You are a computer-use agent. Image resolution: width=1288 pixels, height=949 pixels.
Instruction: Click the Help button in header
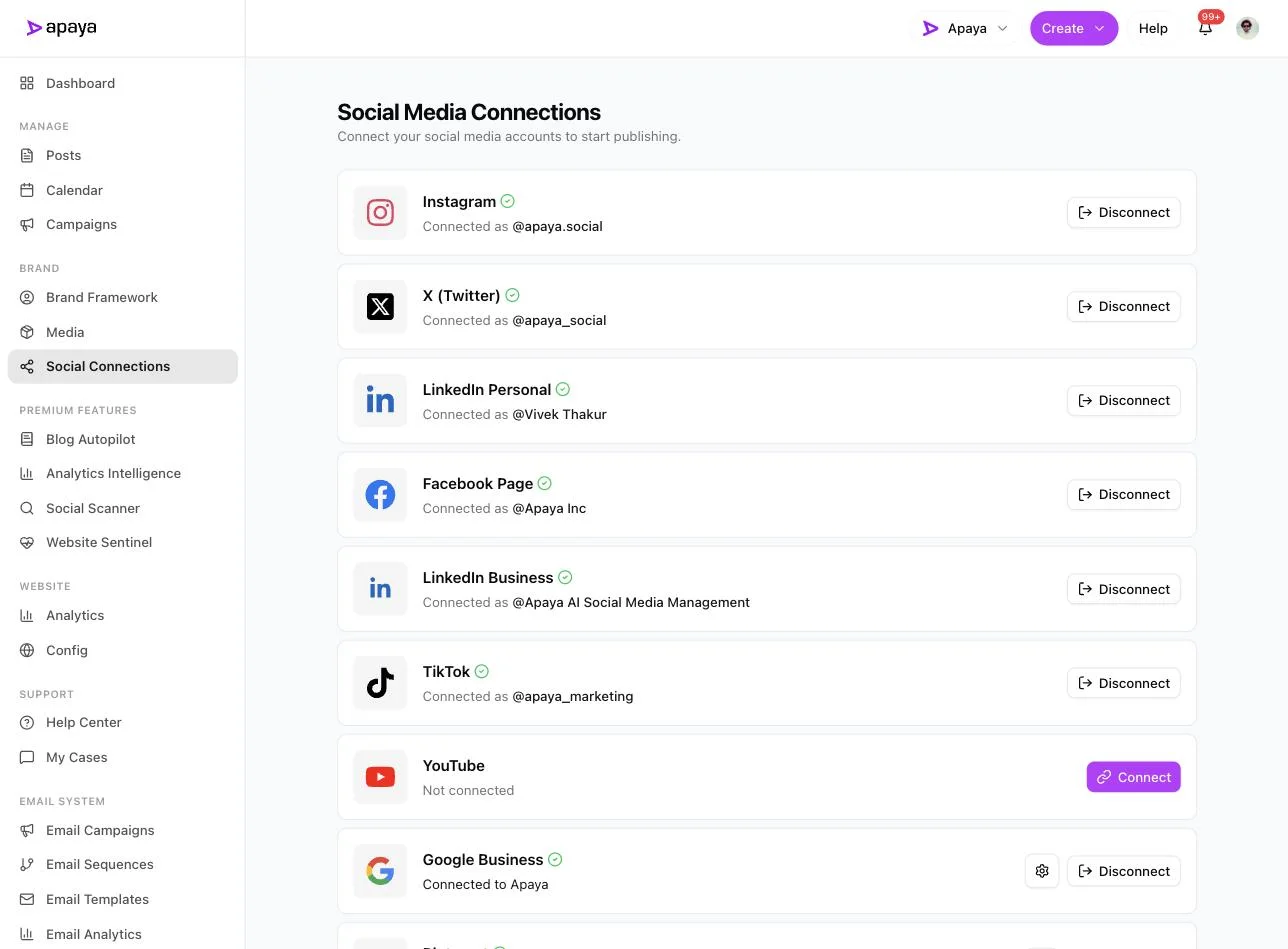point(1153,28)
